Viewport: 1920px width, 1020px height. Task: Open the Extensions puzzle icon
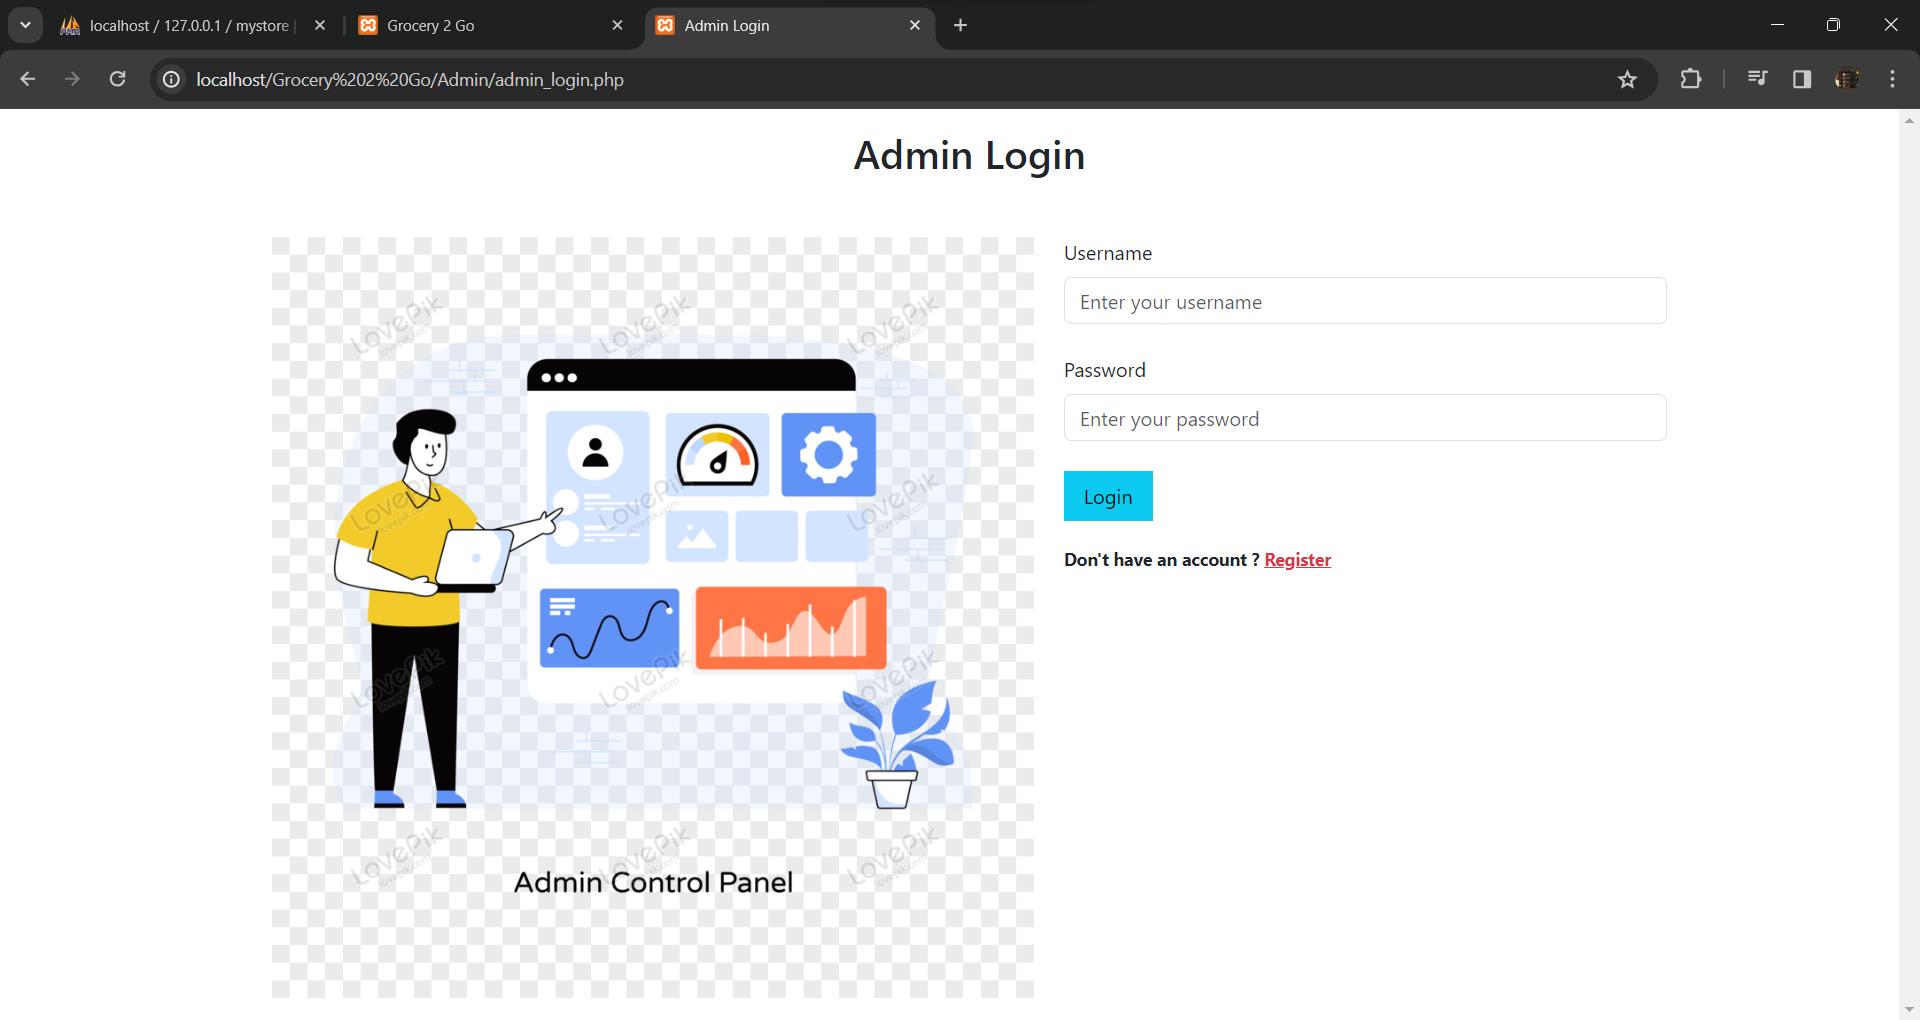coord(1691,79)
